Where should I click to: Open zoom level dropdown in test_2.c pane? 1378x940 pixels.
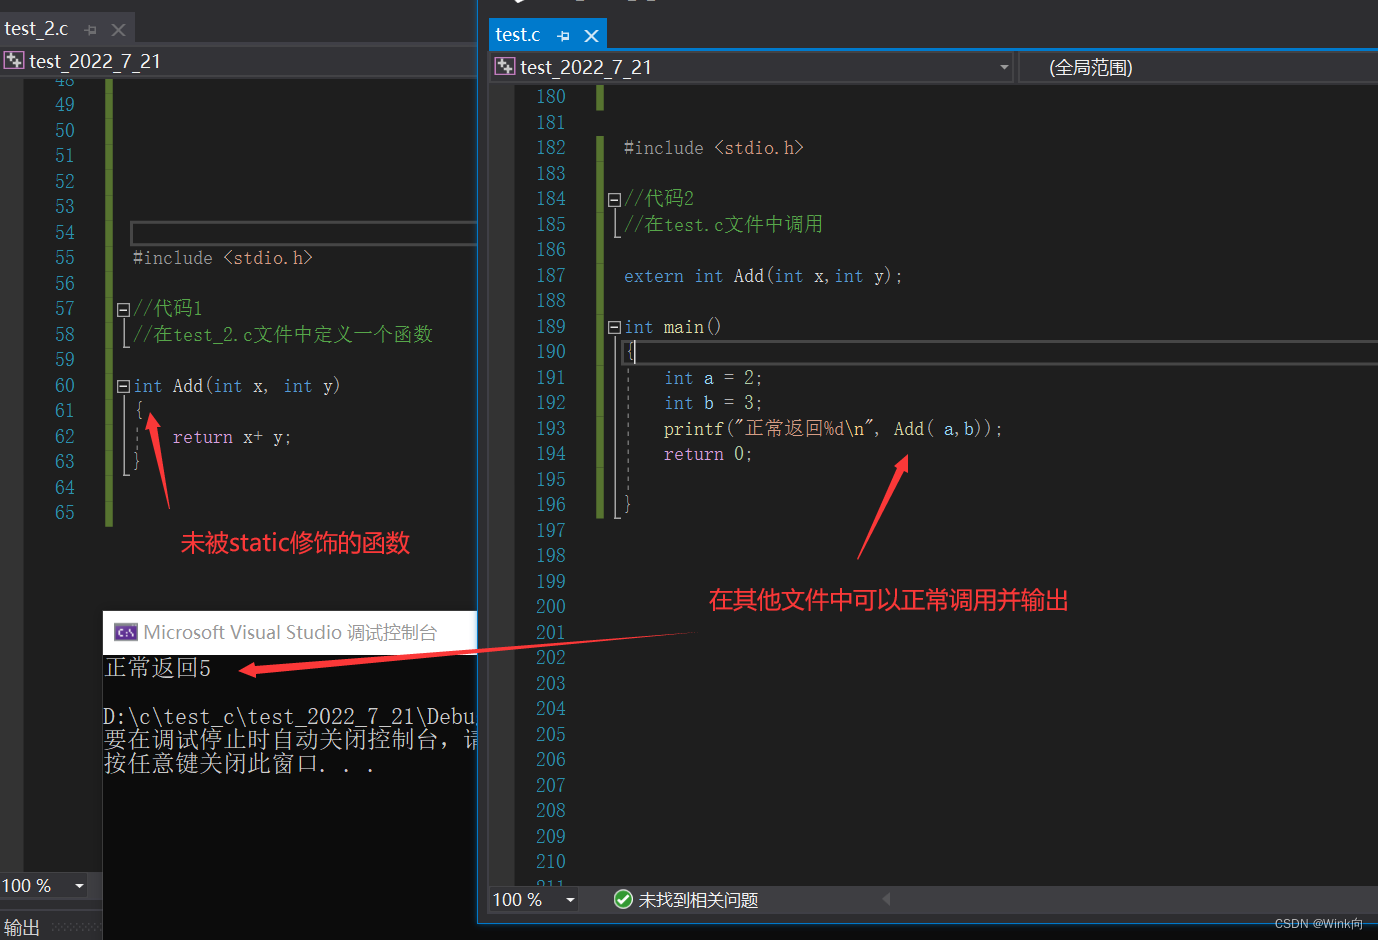pyautogui.click(x=79, y=886)
